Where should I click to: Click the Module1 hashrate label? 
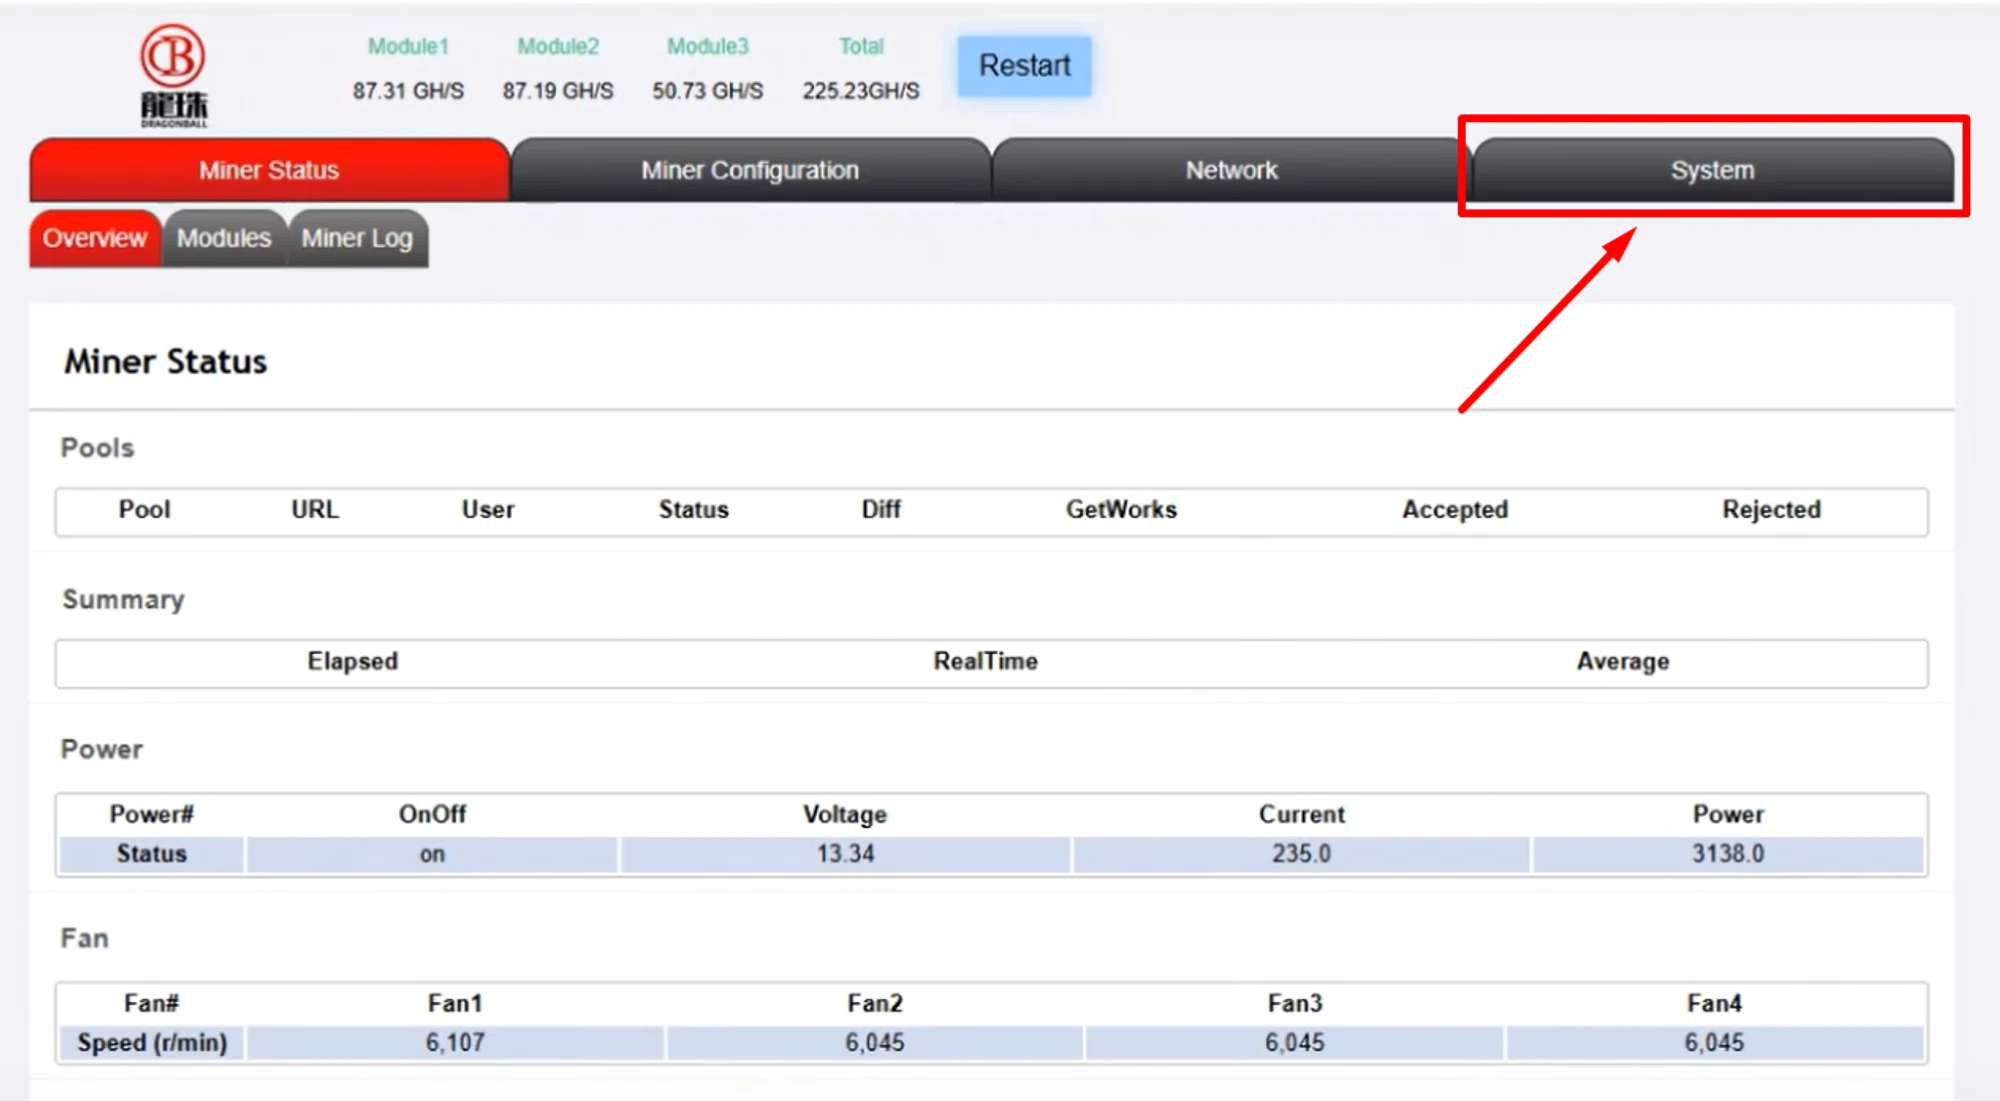pos(408,47)
